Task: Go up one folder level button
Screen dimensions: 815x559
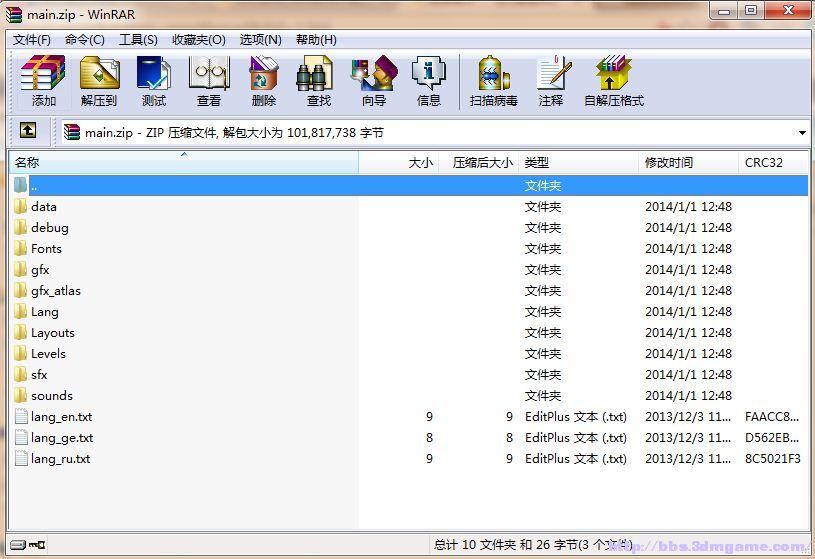Action: [28, 131]
